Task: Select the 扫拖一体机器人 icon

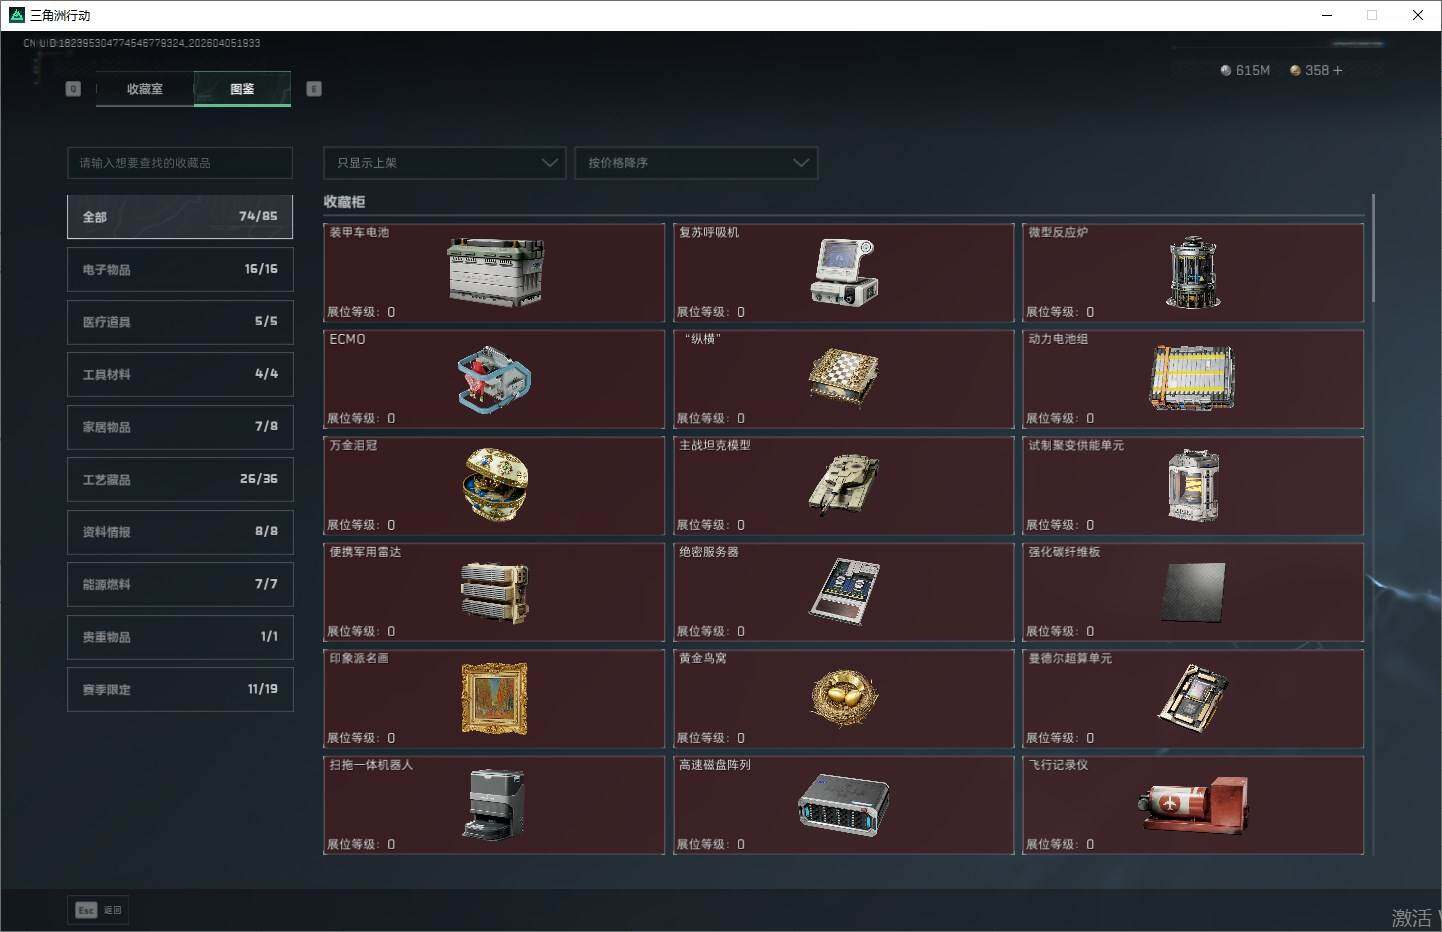Action: [494, 804]
